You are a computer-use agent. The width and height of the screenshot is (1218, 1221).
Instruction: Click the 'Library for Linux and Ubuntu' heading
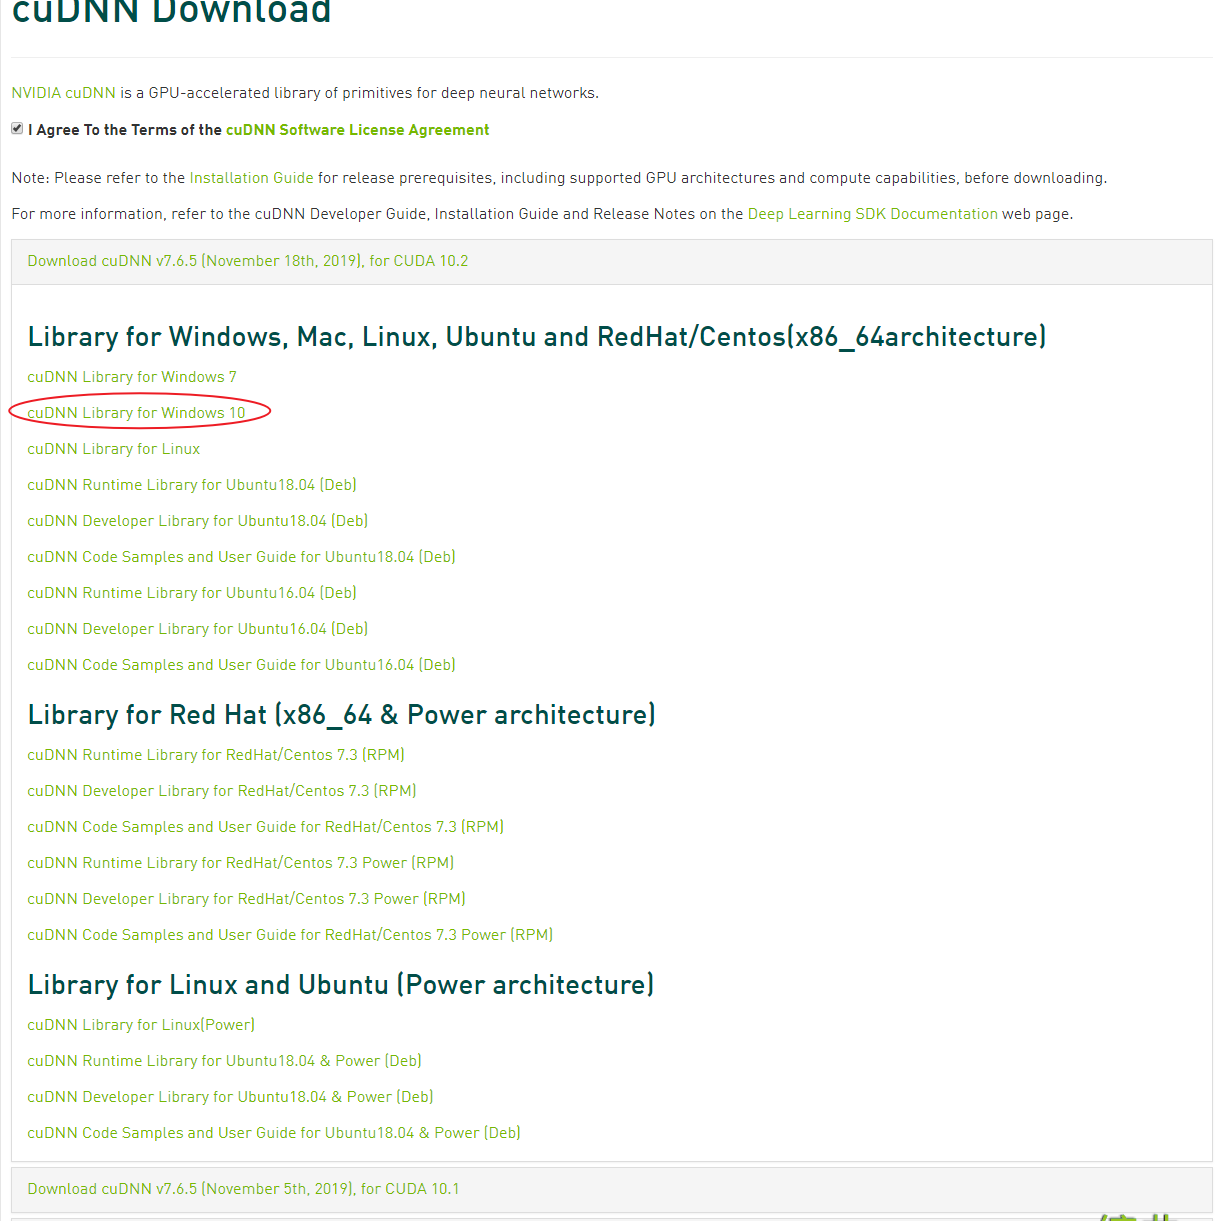[341, 985]
